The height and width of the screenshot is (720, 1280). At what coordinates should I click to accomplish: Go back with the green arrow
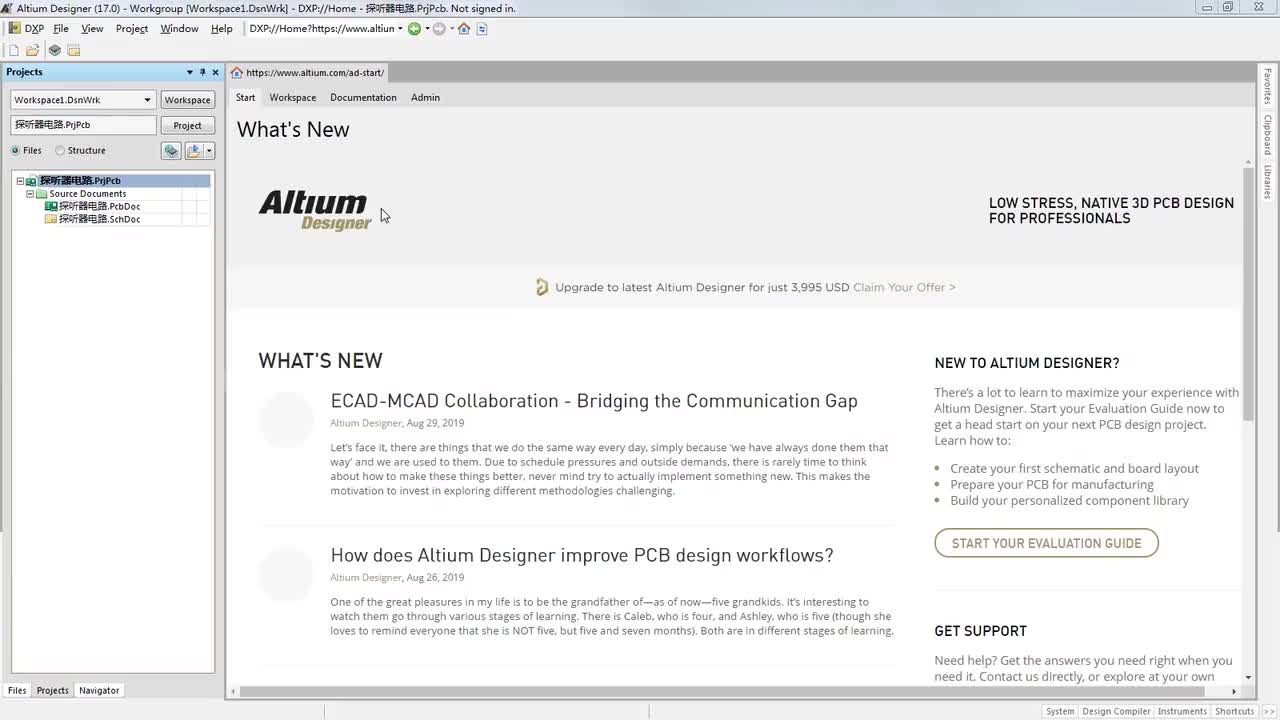414,28
